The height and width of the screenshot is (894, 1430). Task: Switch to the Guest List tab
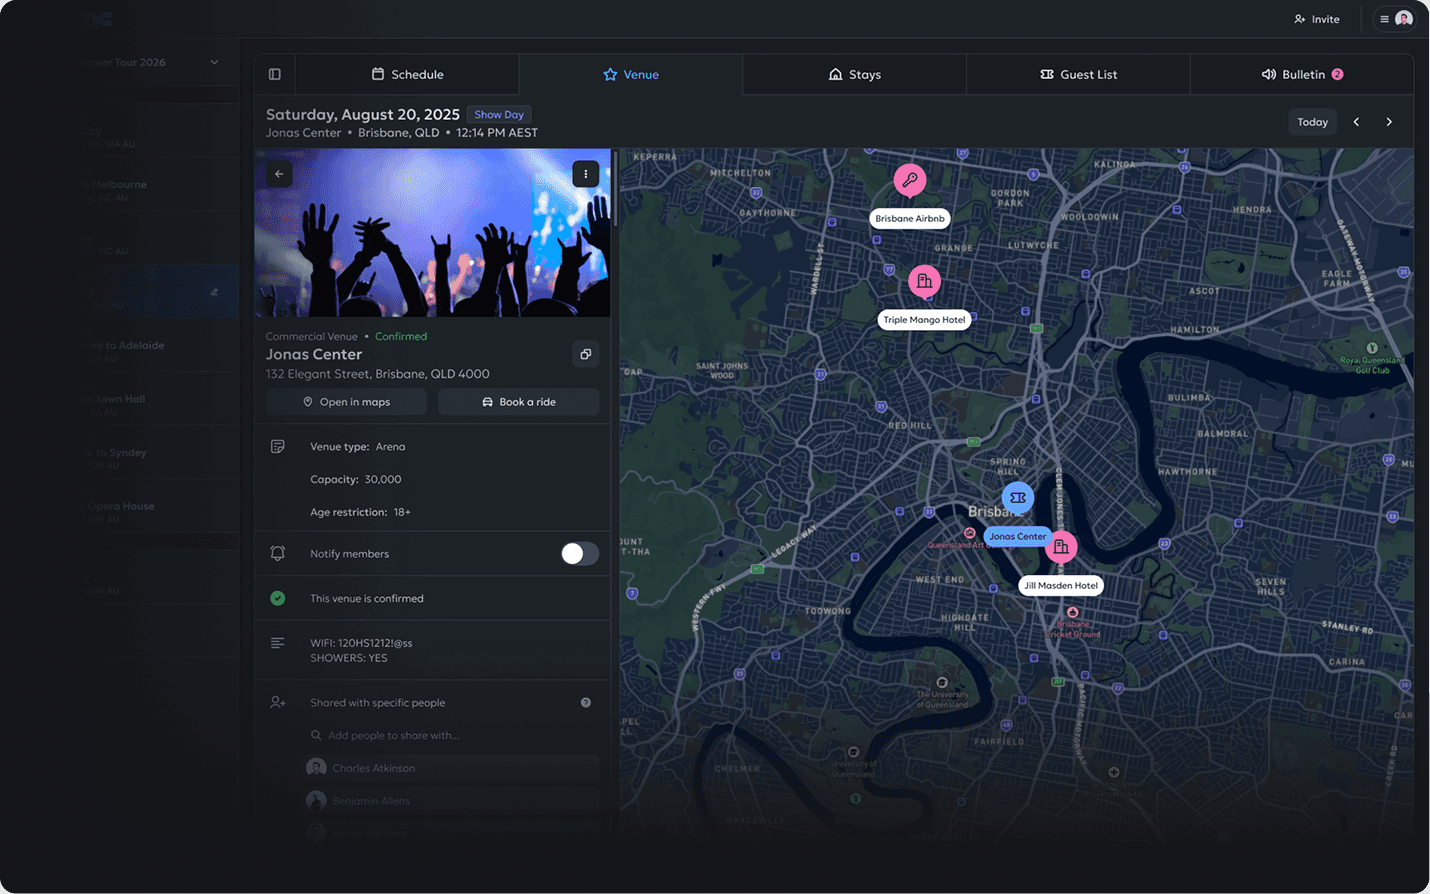tap(1078, 73)
